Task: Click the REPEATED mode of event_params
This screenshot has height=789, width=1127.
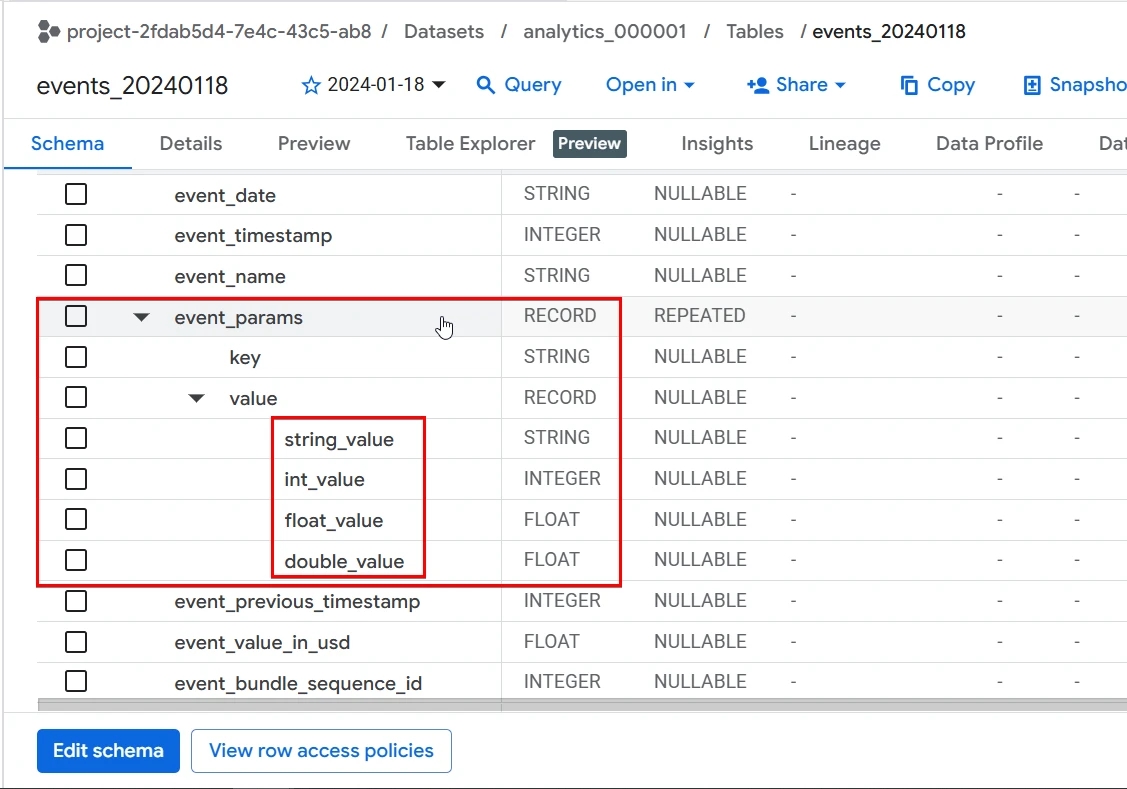Action: tap(699, 316)
